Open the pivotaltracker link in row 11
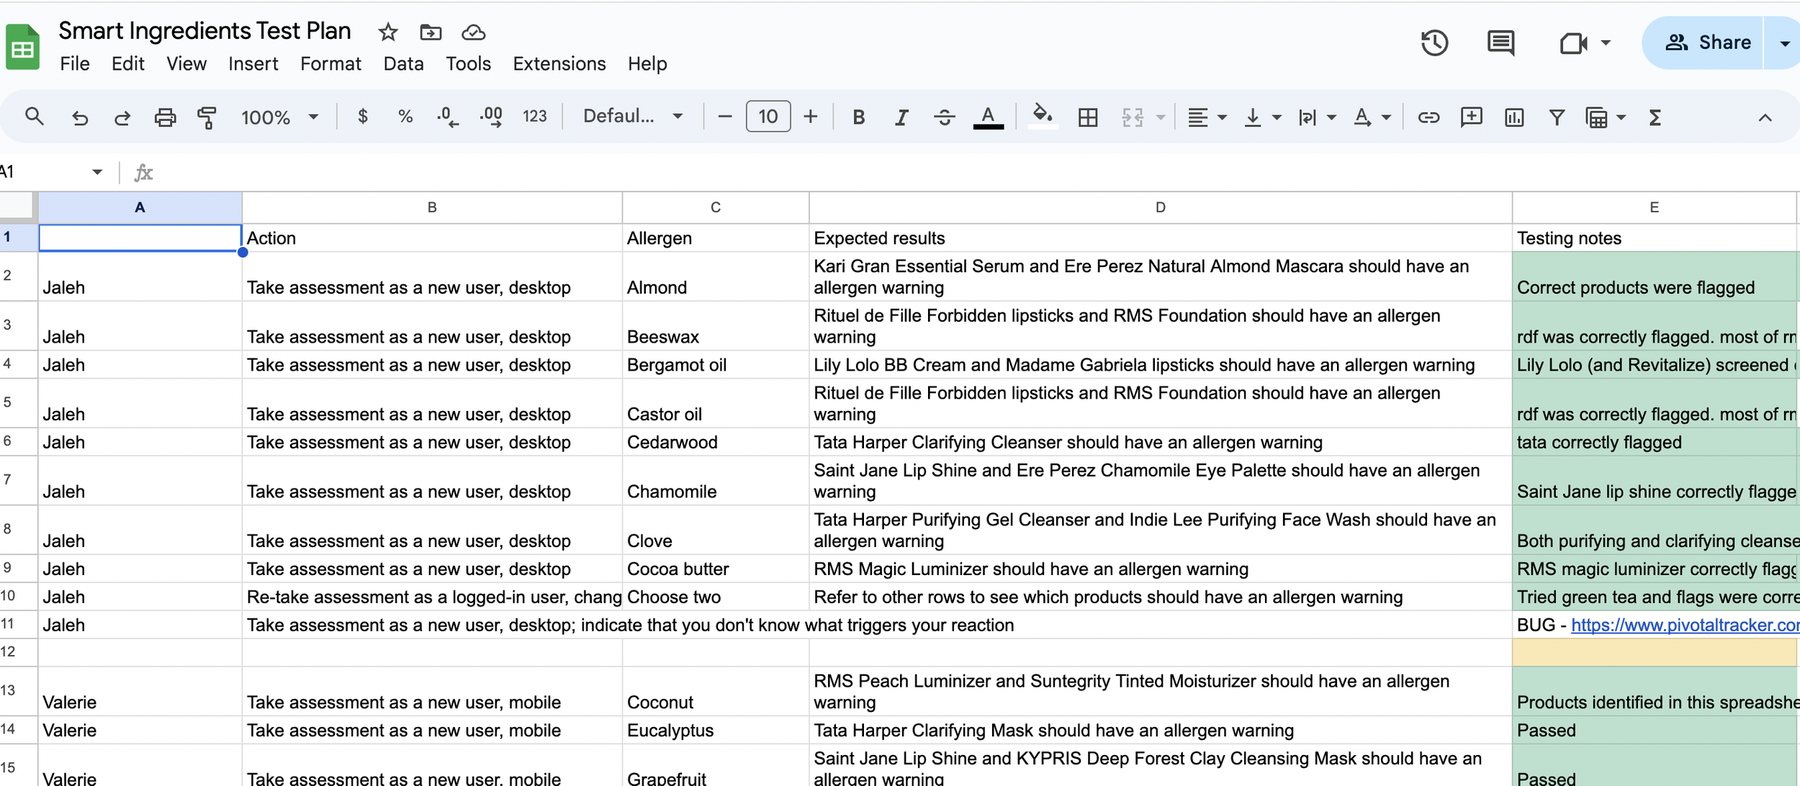 click(x=1685, y=625)
